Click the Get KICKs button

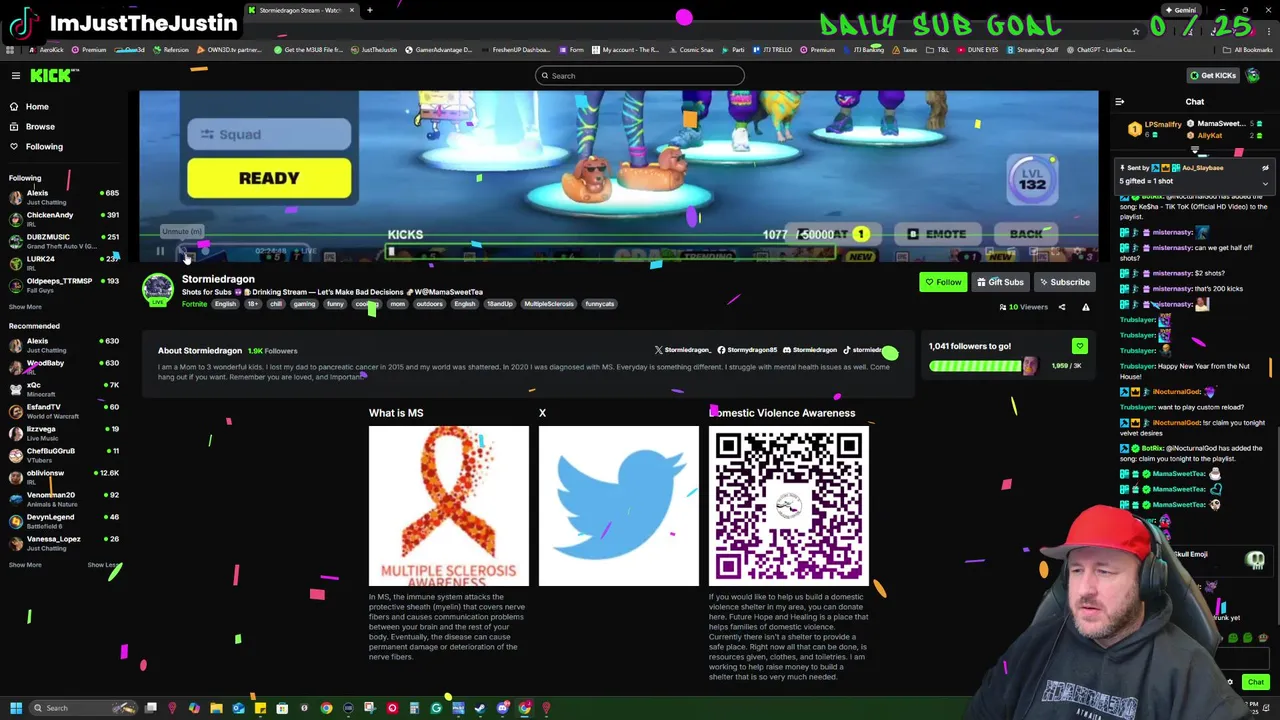pos(1213,76)
